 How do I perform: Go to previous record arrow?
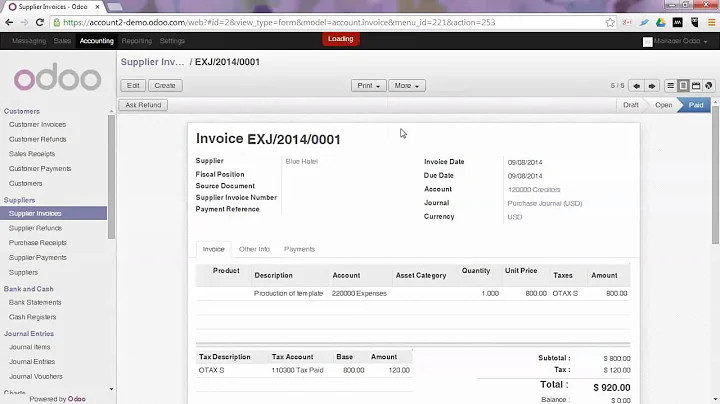point(636,86)
